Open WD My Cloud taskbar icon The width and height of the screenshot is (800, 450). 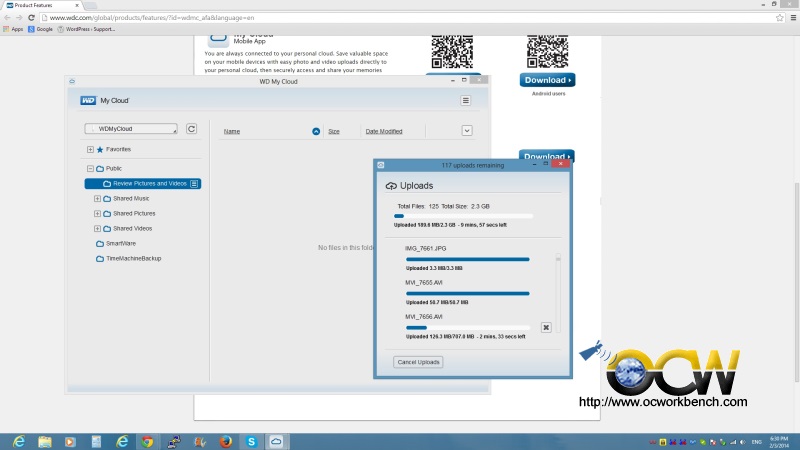pos(276,441)
